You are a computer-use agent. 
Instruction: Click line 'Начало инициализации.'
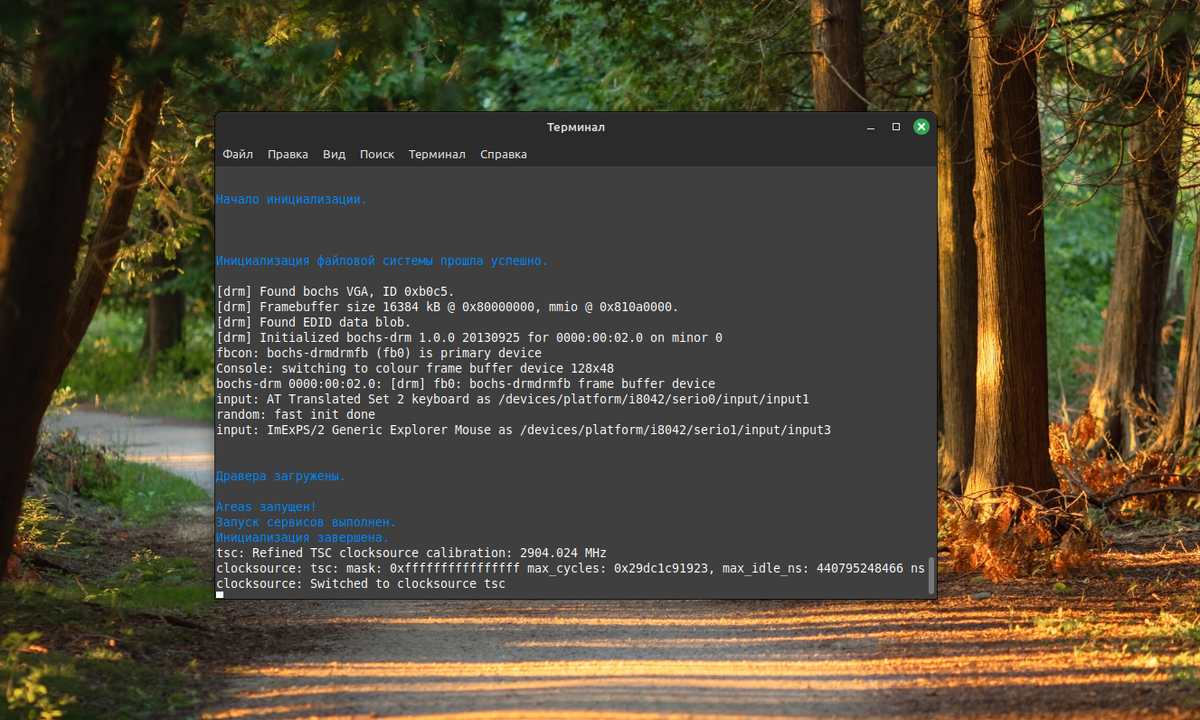click(x=292, y=199)
